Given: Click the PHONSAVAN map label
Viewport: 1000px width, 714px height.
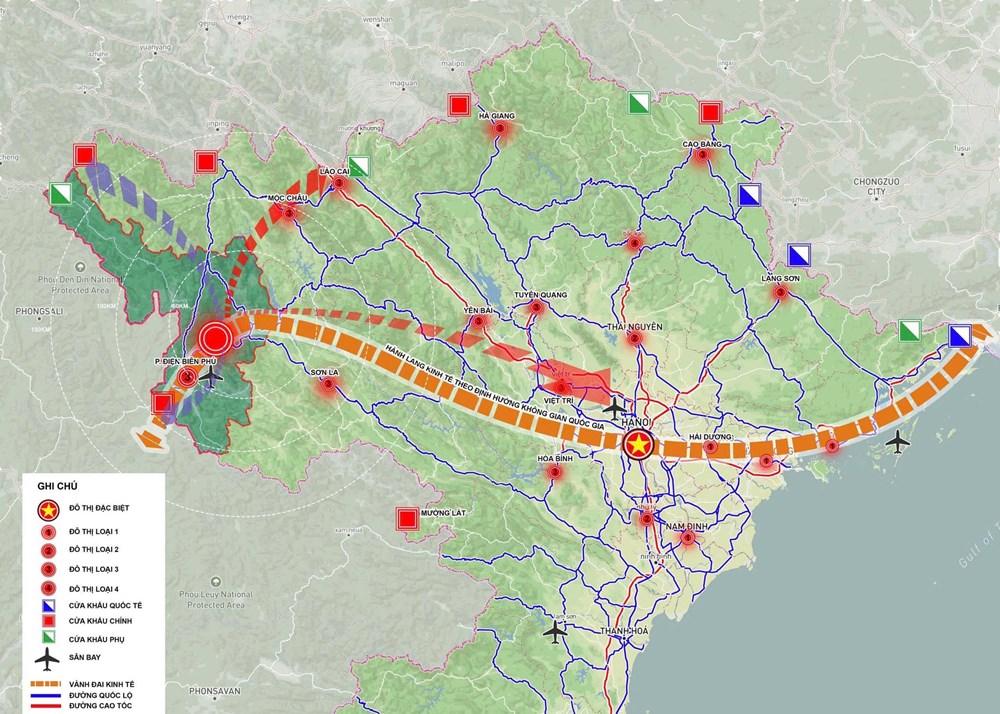Looking at the screenshot, I should pos(215,691).
